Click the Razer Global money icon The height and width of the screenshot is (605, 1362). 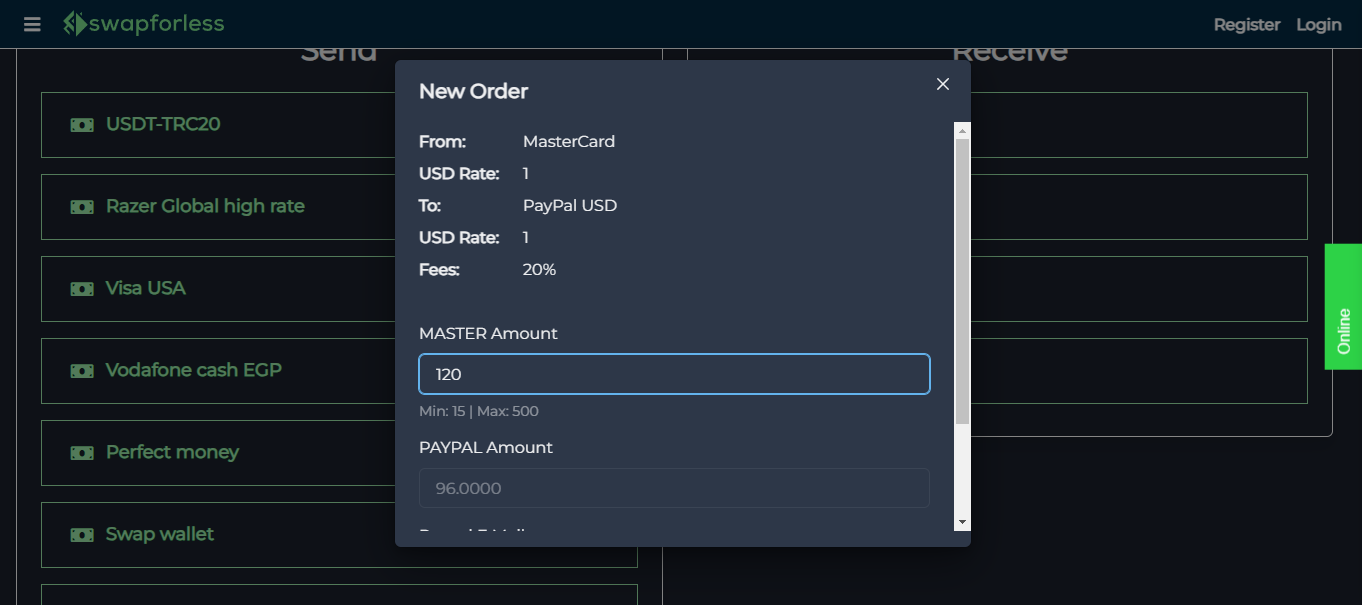[x=82, y=207]
